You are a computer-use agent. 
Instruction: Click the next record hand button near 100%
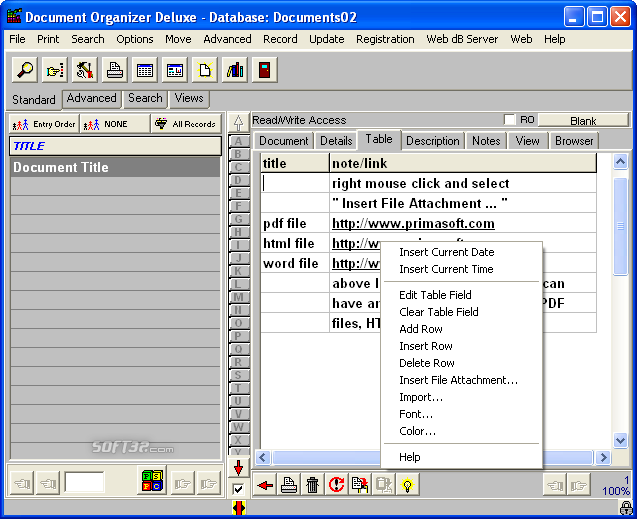(x=578, y=485)
